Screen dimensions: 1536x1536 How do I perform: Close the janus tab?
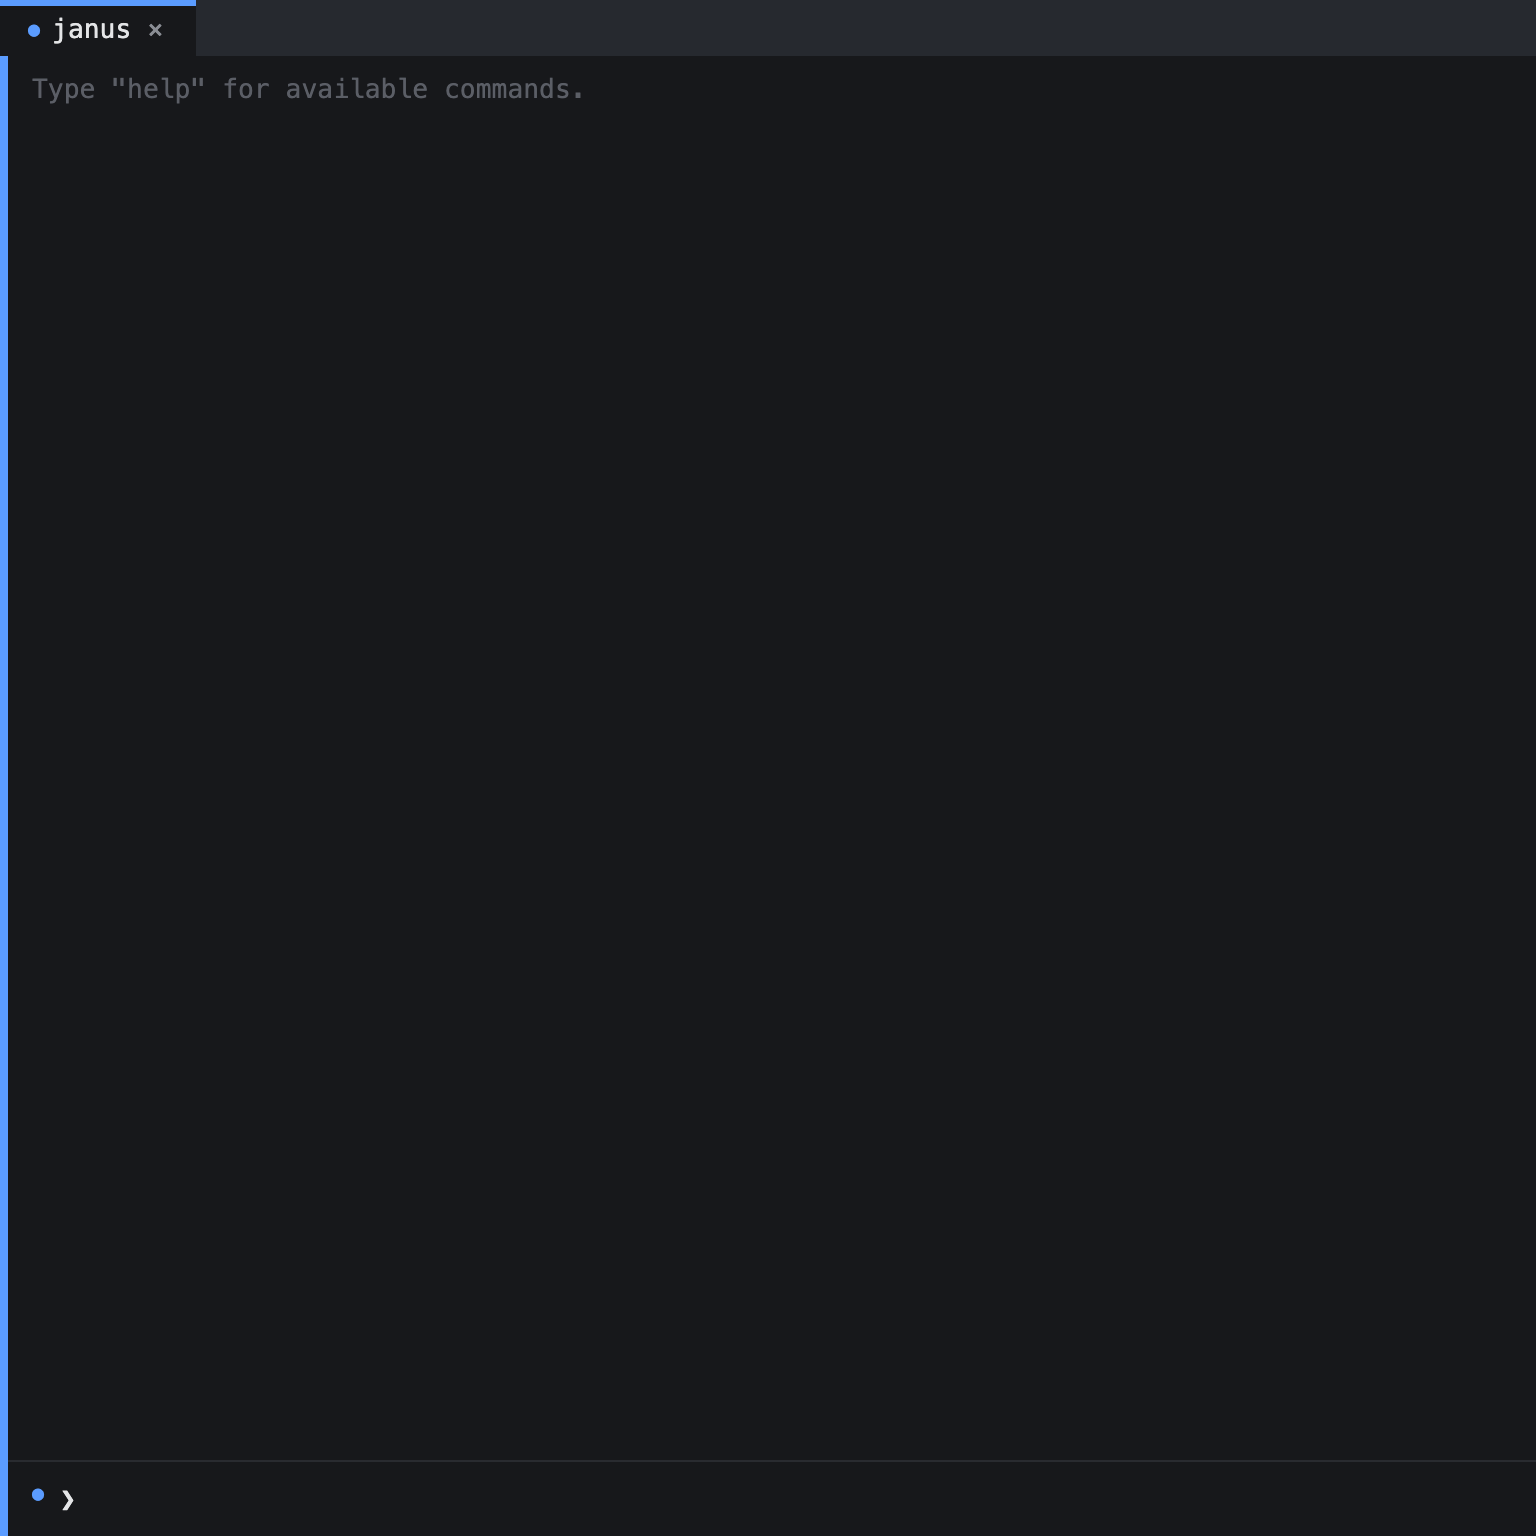tap(155, 30)
